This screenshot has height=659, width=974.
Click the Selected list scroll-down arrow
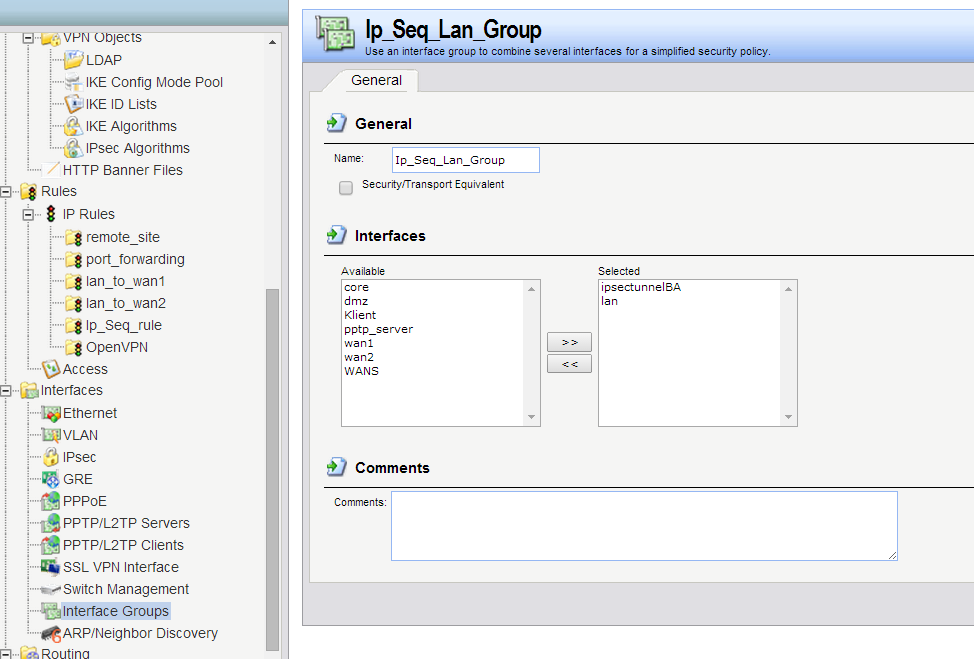[788, 417]
